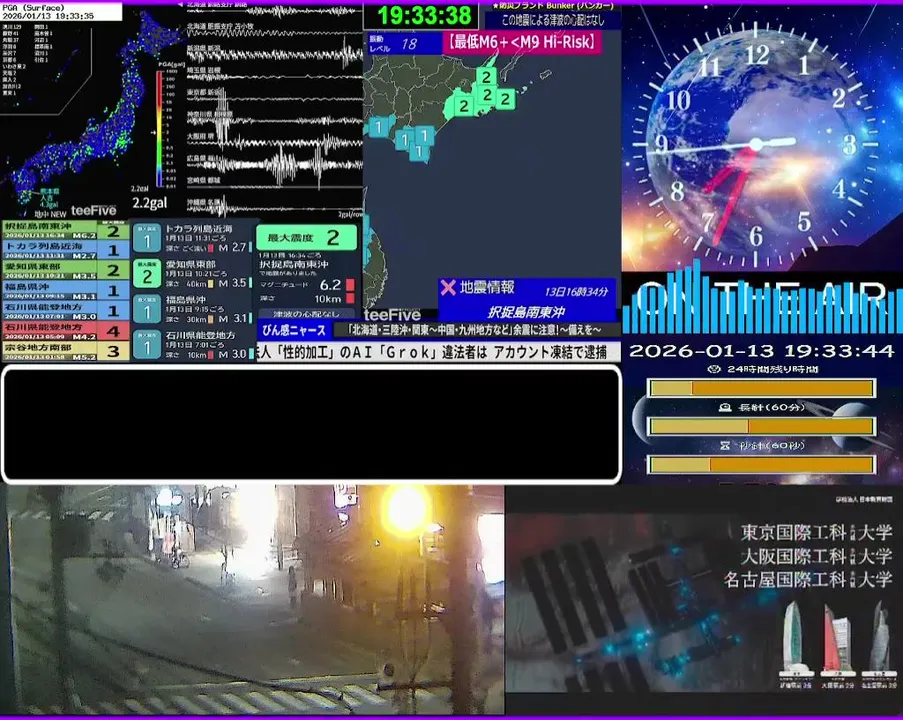Viewport: 903px width, 720px height.
Task: Select the red 石川県能登地方 M4.2 list row
Action: coord(66,331)
